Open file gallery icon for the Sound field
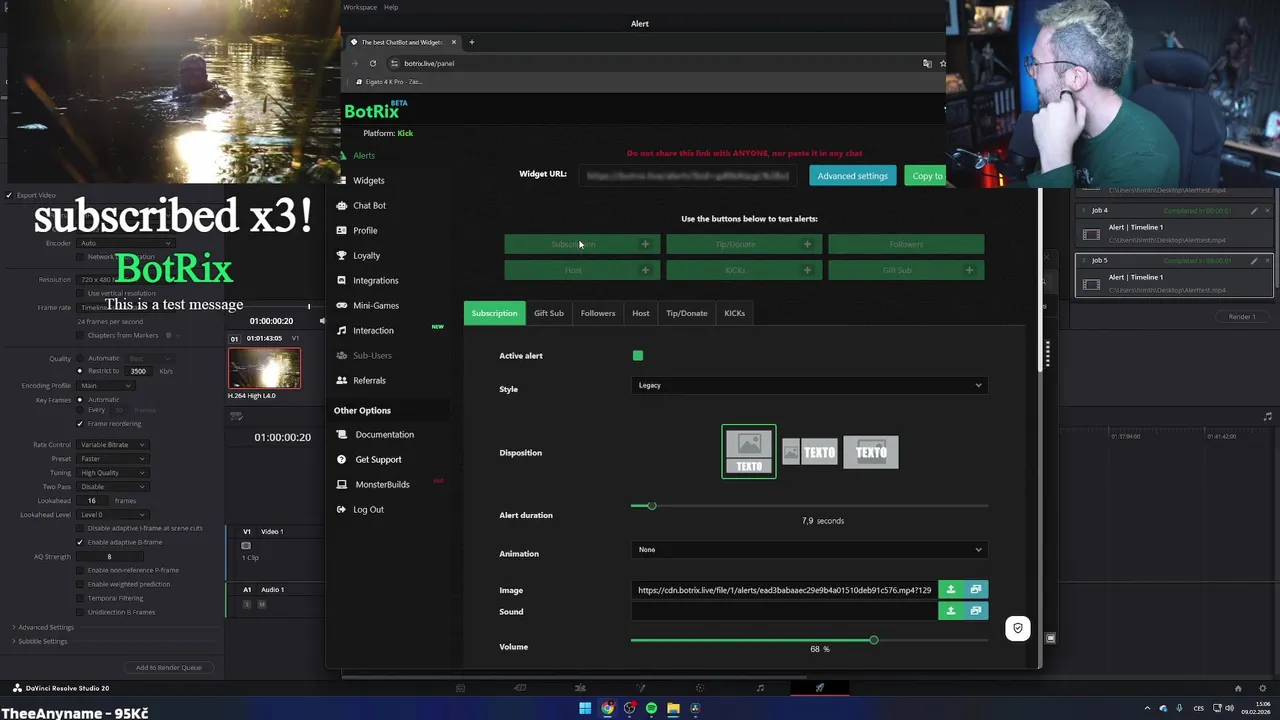This screenshot has height=720, width=1280. point(976,610)
